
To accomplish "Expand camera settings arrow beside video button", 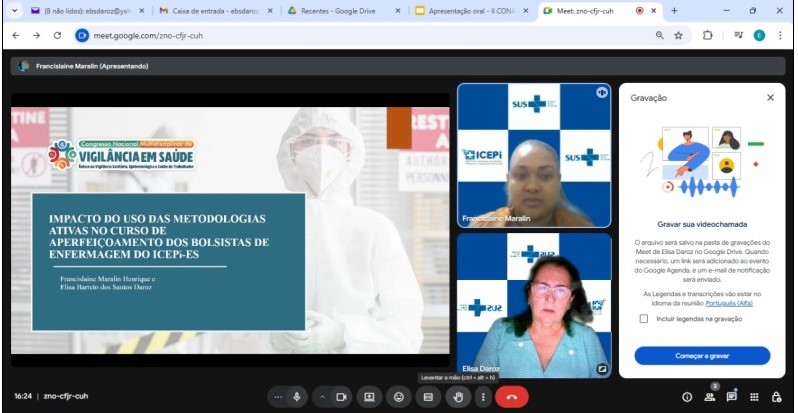I will 323,397.
